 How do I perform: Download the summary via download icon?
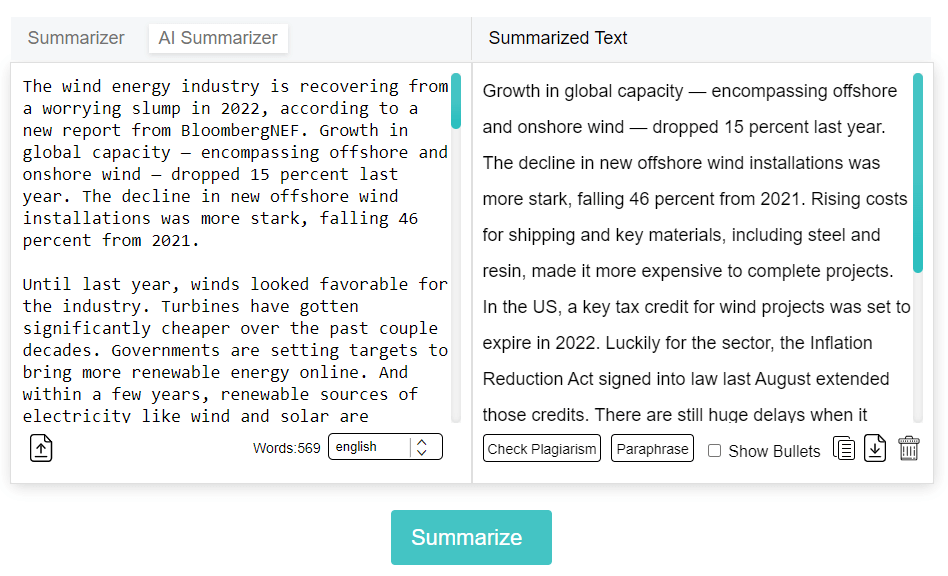point(875,448)
